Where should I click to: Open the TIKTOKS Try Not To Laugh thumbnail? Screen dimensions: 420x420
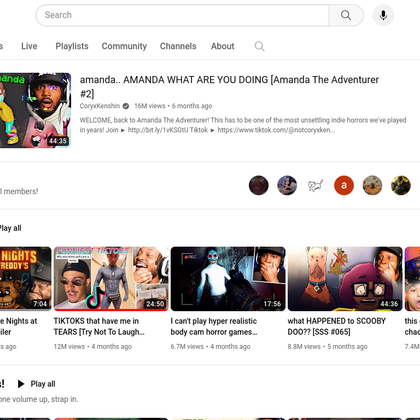(x=111, y=279)
